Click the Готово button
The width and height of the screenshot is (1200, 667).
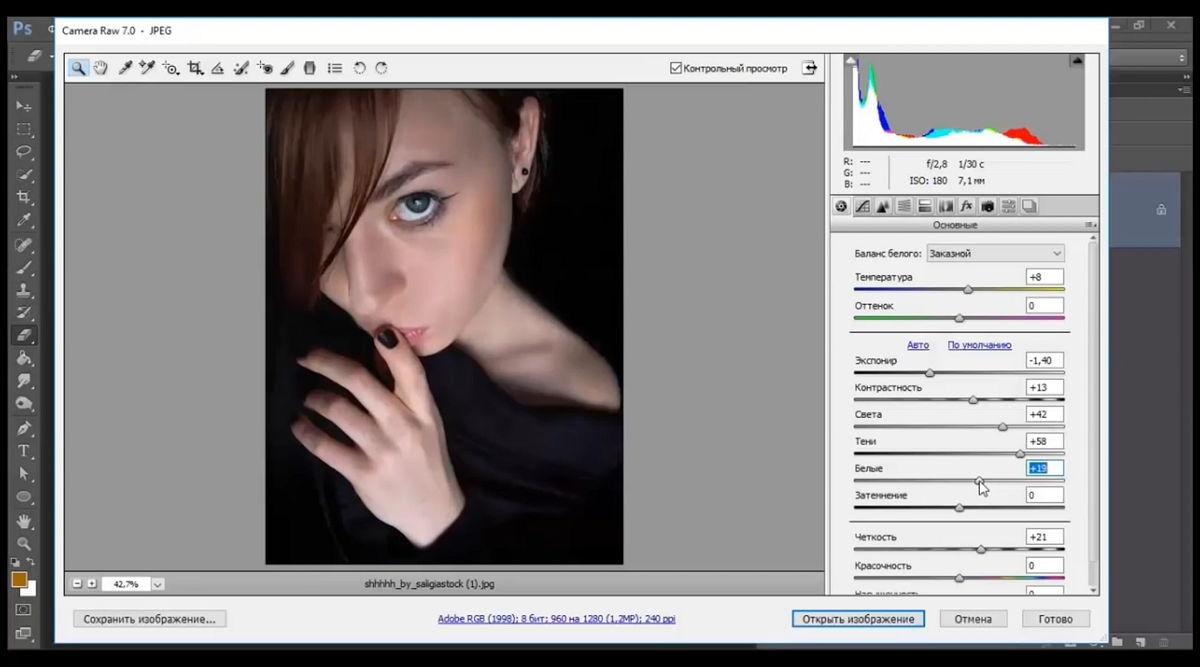coord(1055,619)
